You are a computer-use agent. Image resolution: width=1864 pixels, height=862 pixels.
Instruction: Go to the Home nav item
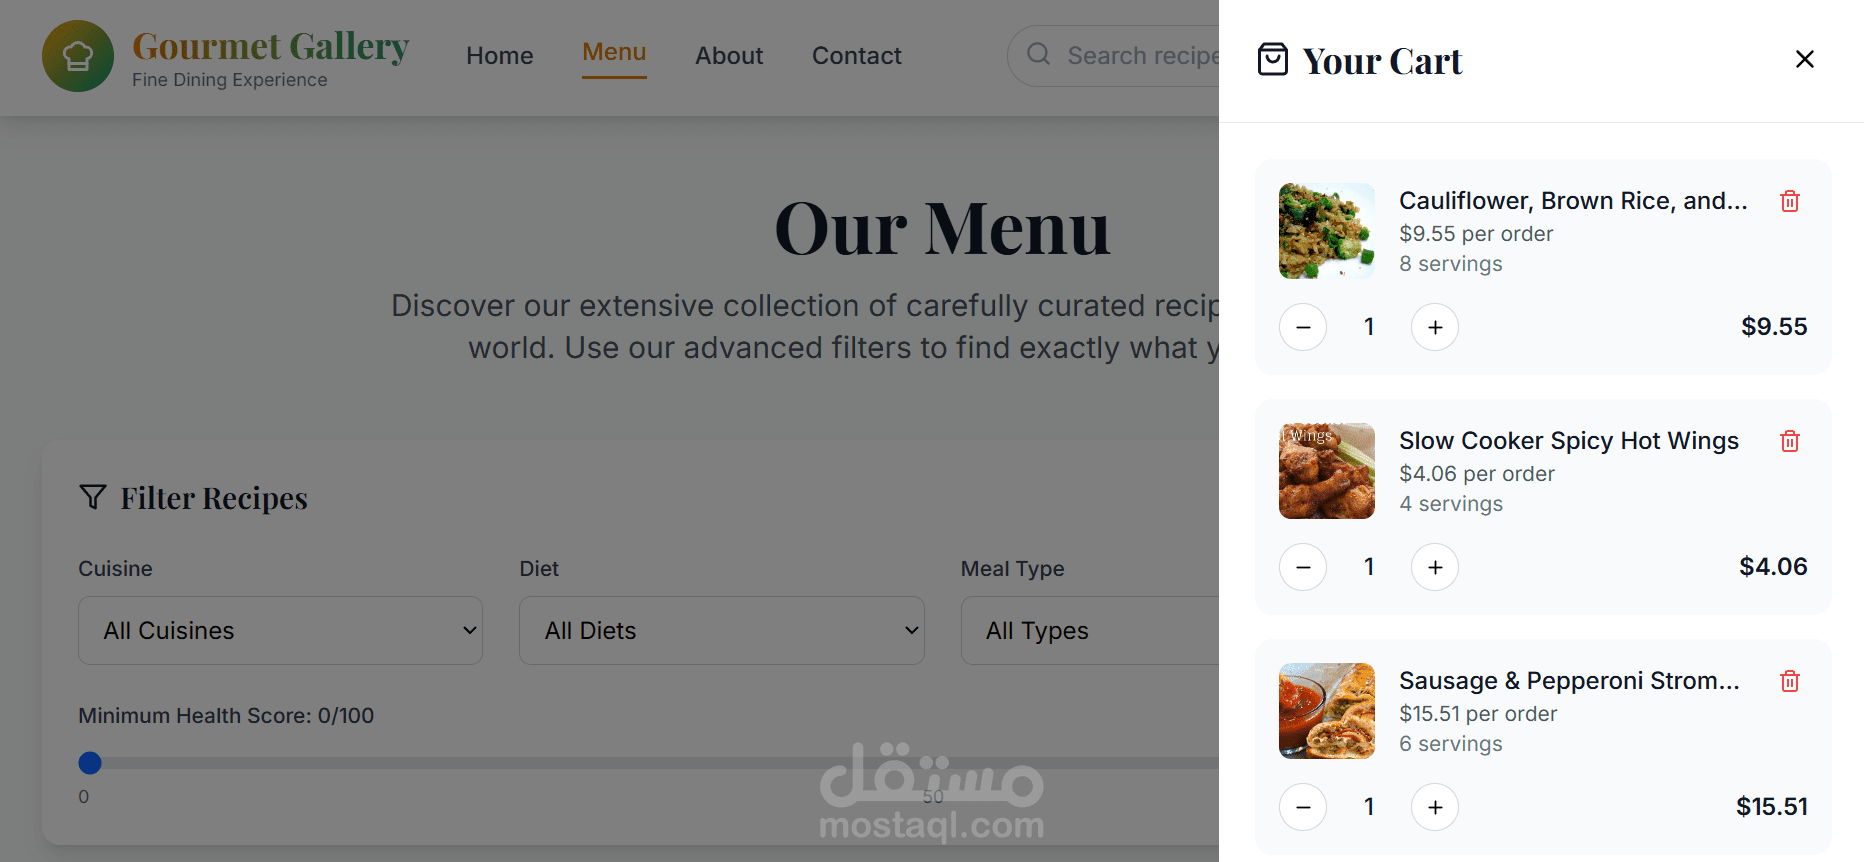tap(500, 56)
